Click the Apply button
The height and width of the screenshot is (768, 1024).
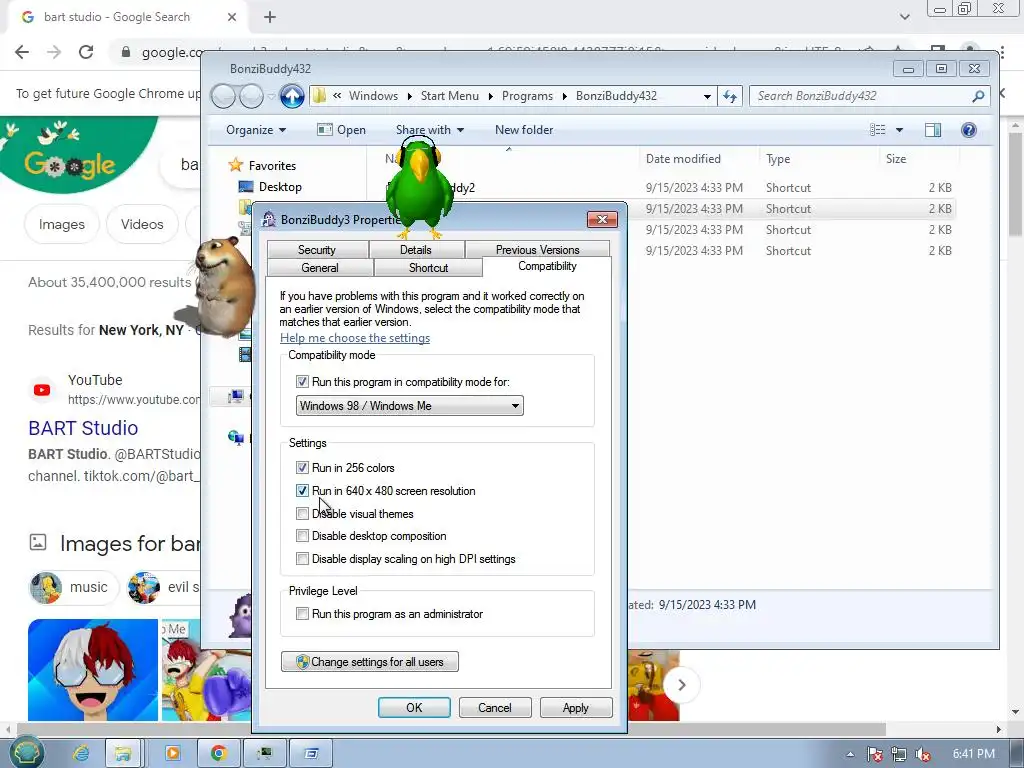[576, 707]
